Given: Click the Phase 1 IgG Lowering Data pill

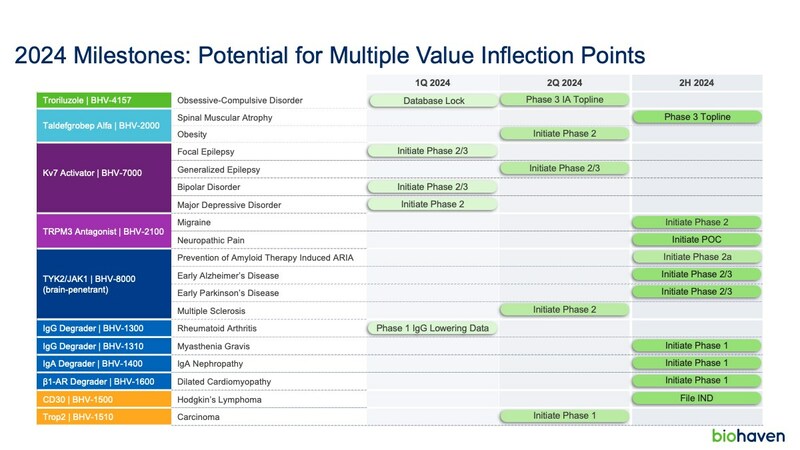Looking at the screenshot, I should pyautogui.click(x=433, y=327).
